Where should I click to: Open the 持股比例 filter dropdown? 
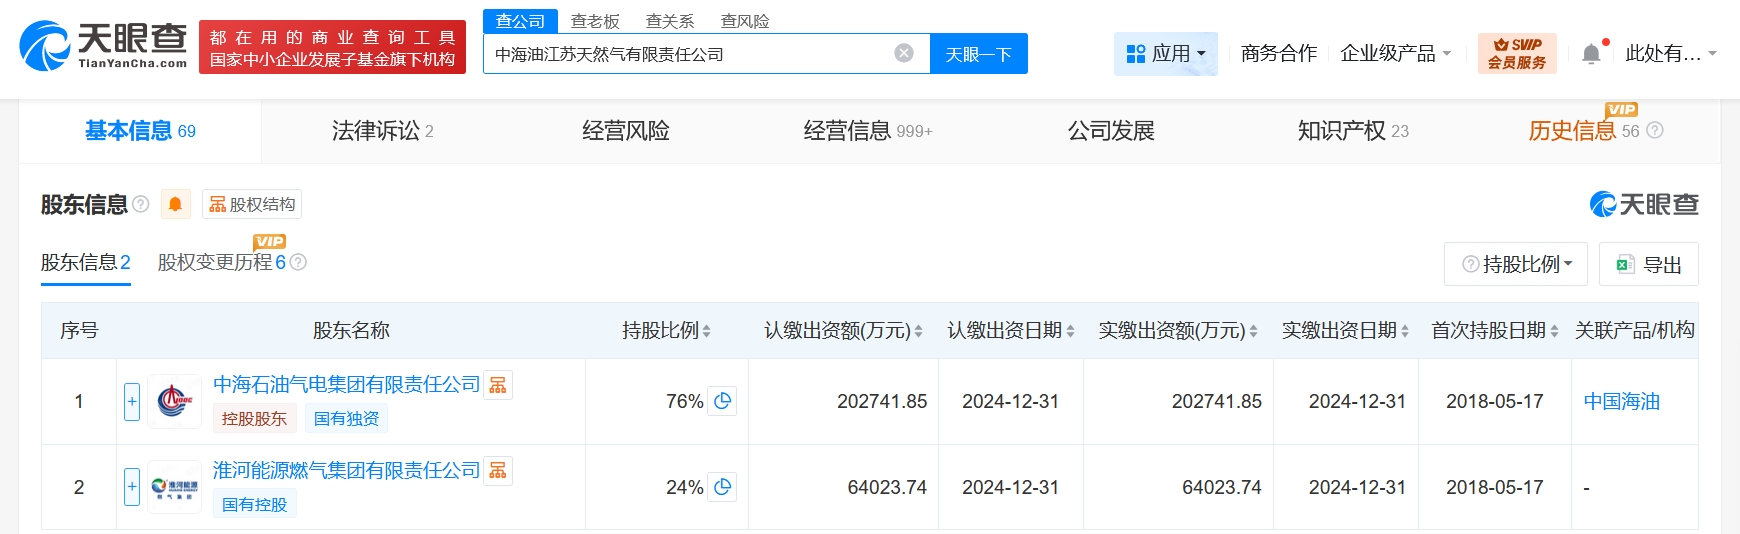click(1516, 264)
